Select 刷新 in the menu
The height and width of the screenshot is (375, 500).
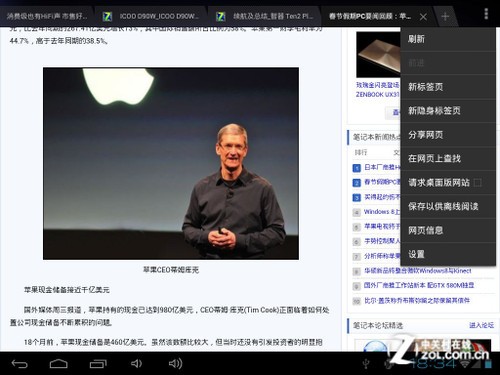tap(448, 39)
